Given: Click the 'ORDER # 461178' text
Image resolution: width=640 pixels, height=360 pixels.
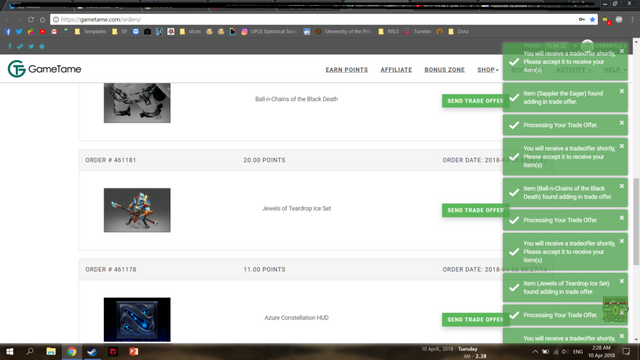Looking at the screenshot, I should click(111, 269).
